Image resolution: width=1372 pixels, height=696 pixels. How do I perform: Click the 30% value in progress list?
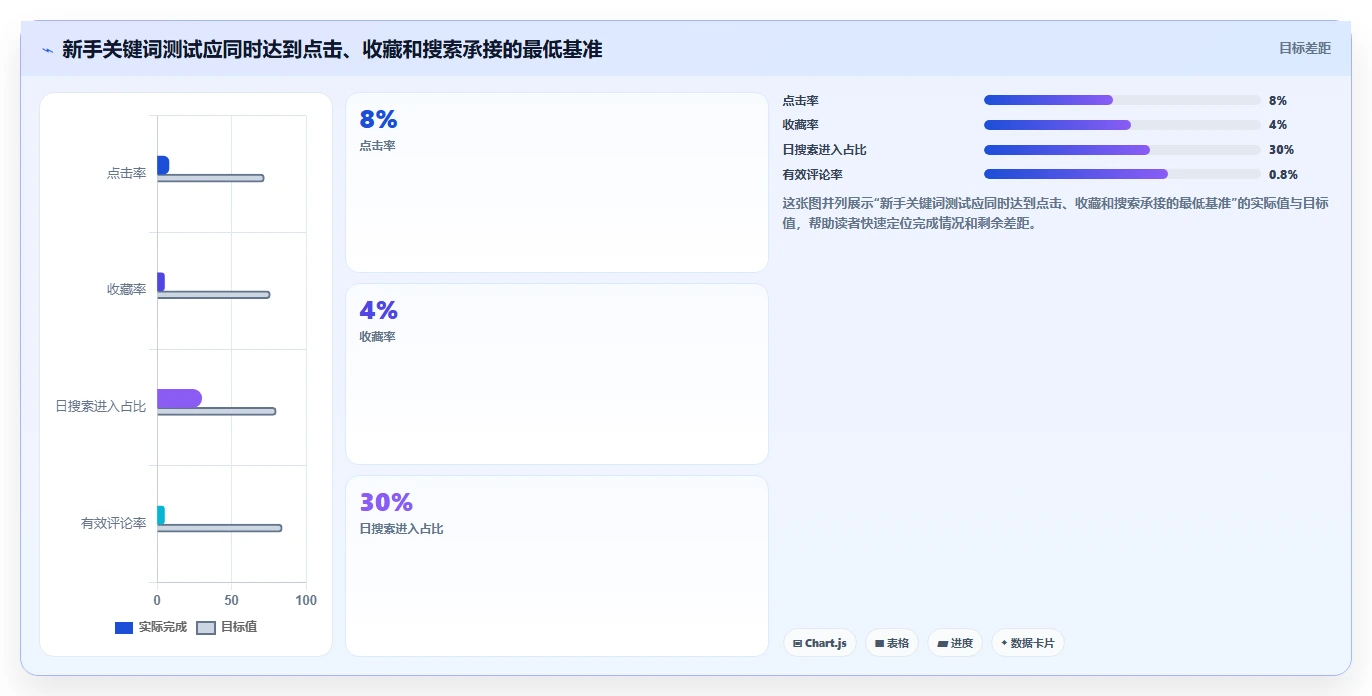(1282, 150)
